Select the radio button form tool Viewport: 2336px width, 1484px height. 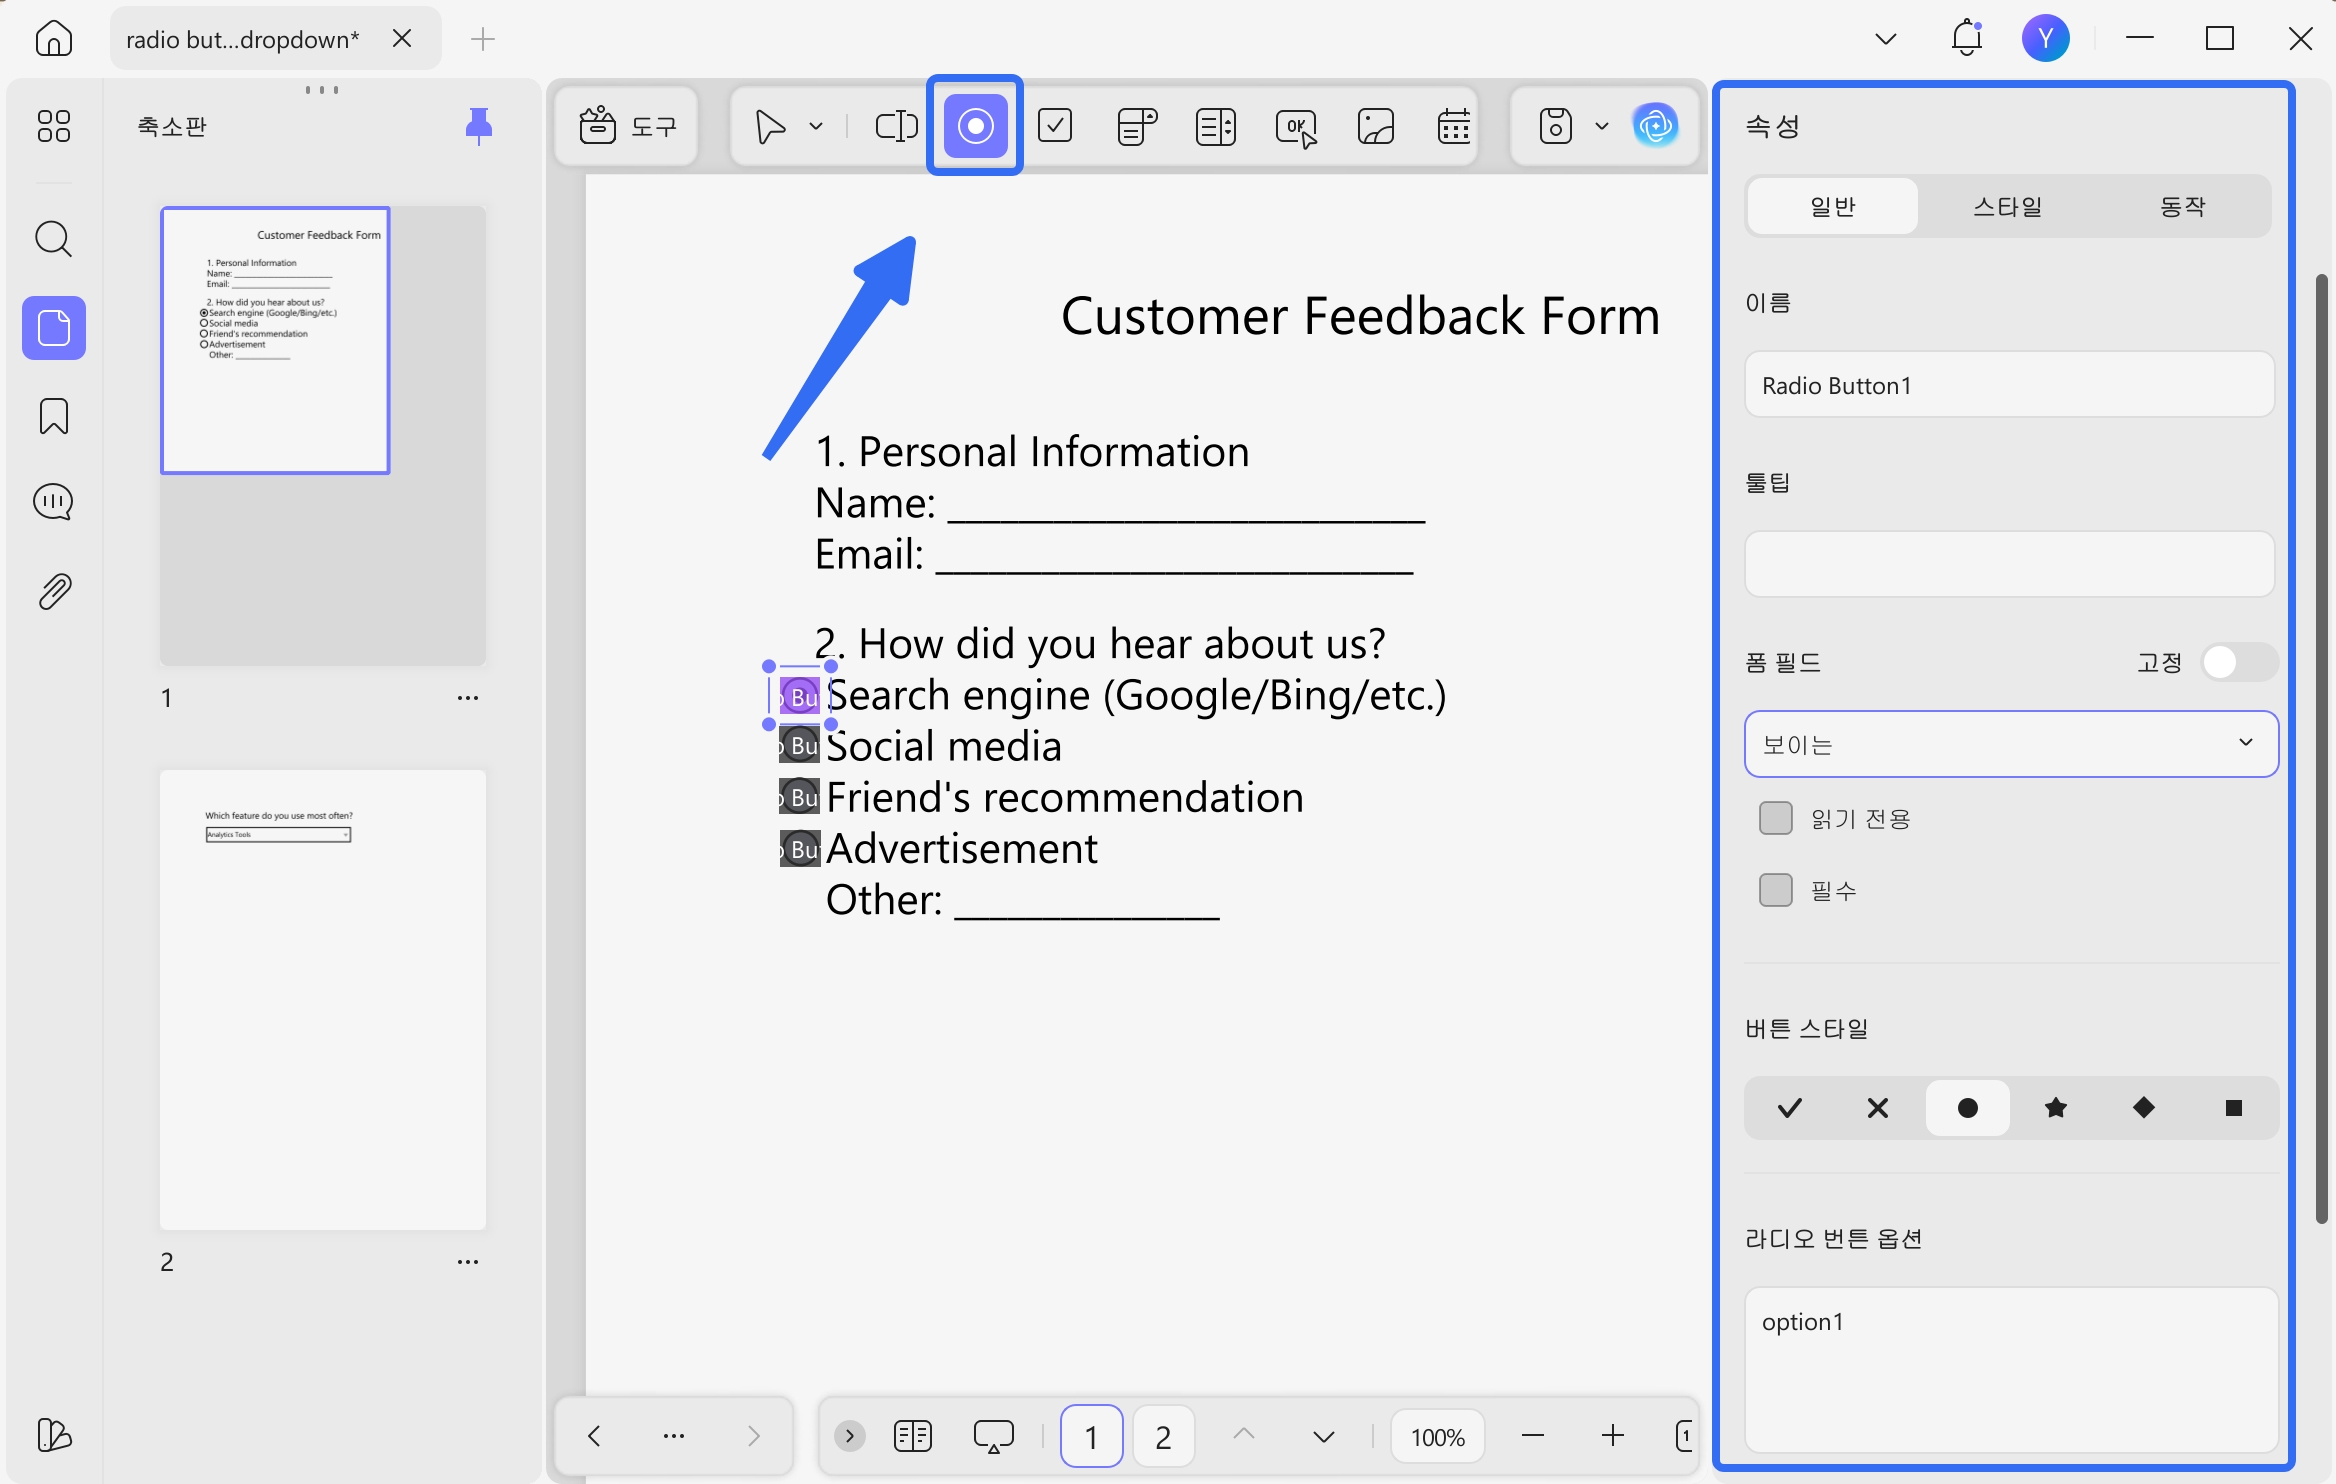point(975,126)
